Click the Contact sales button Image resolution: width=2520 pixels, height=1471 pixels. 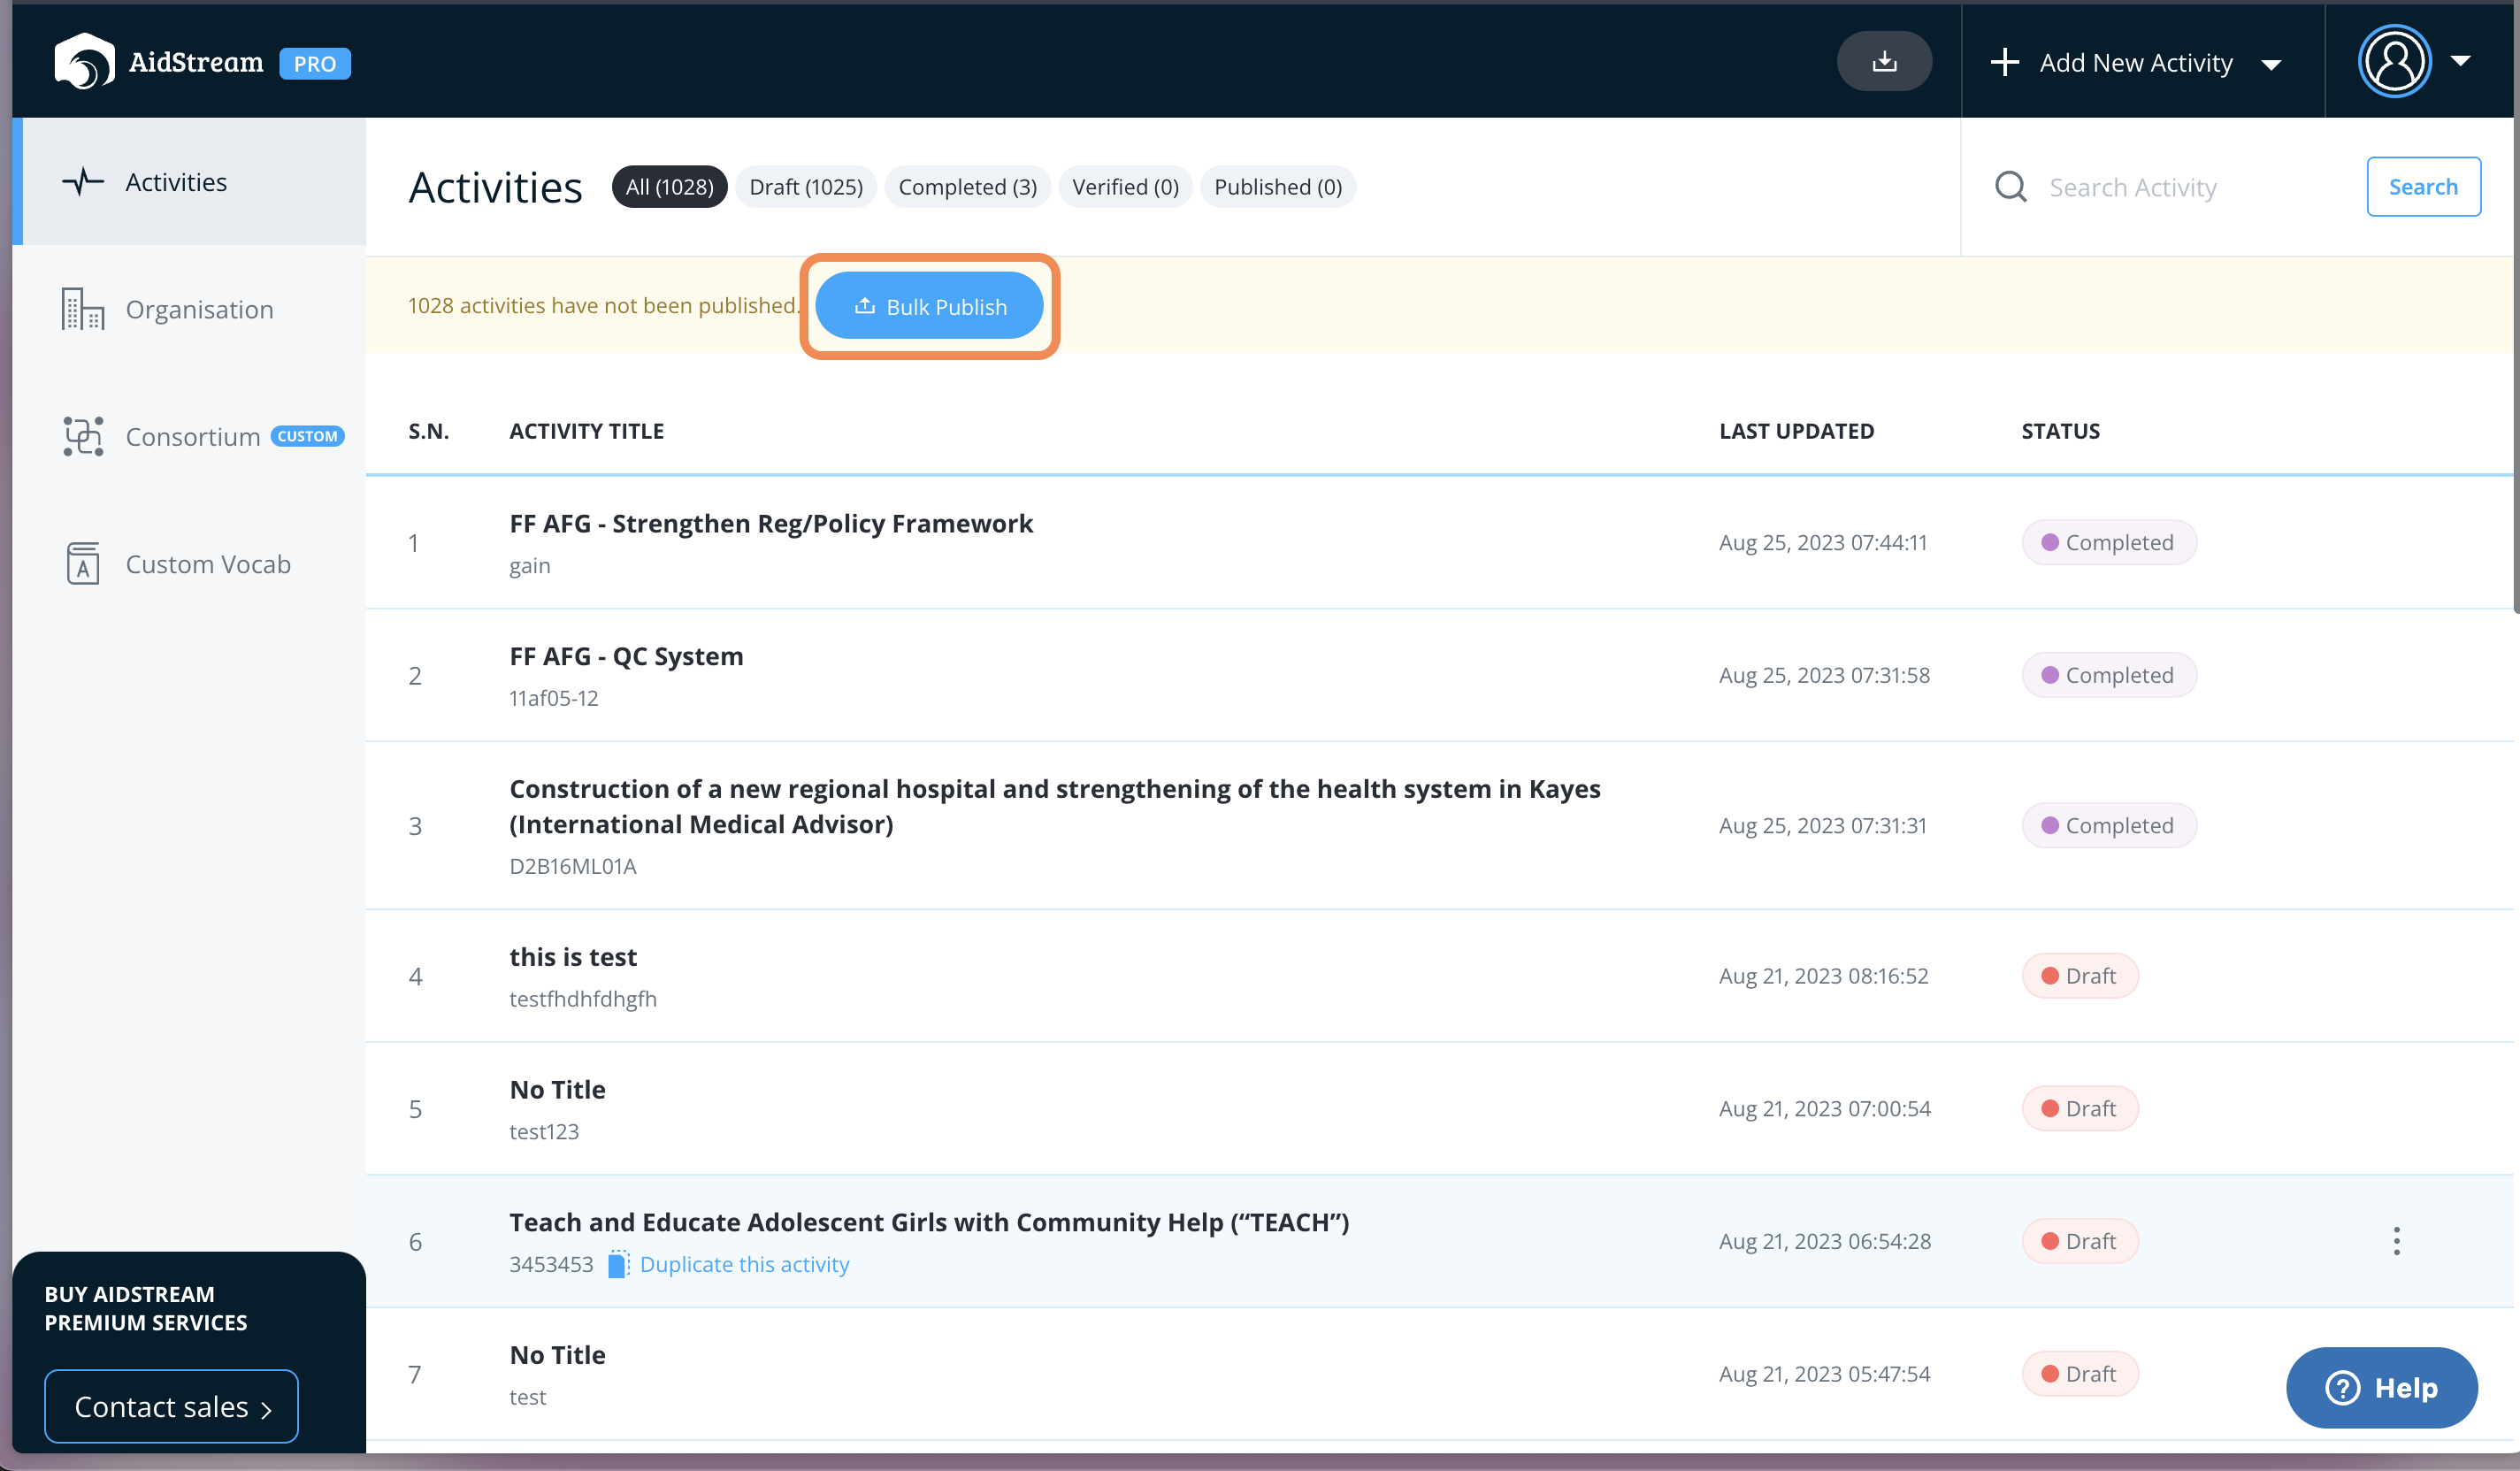[x=171, y=1406]
